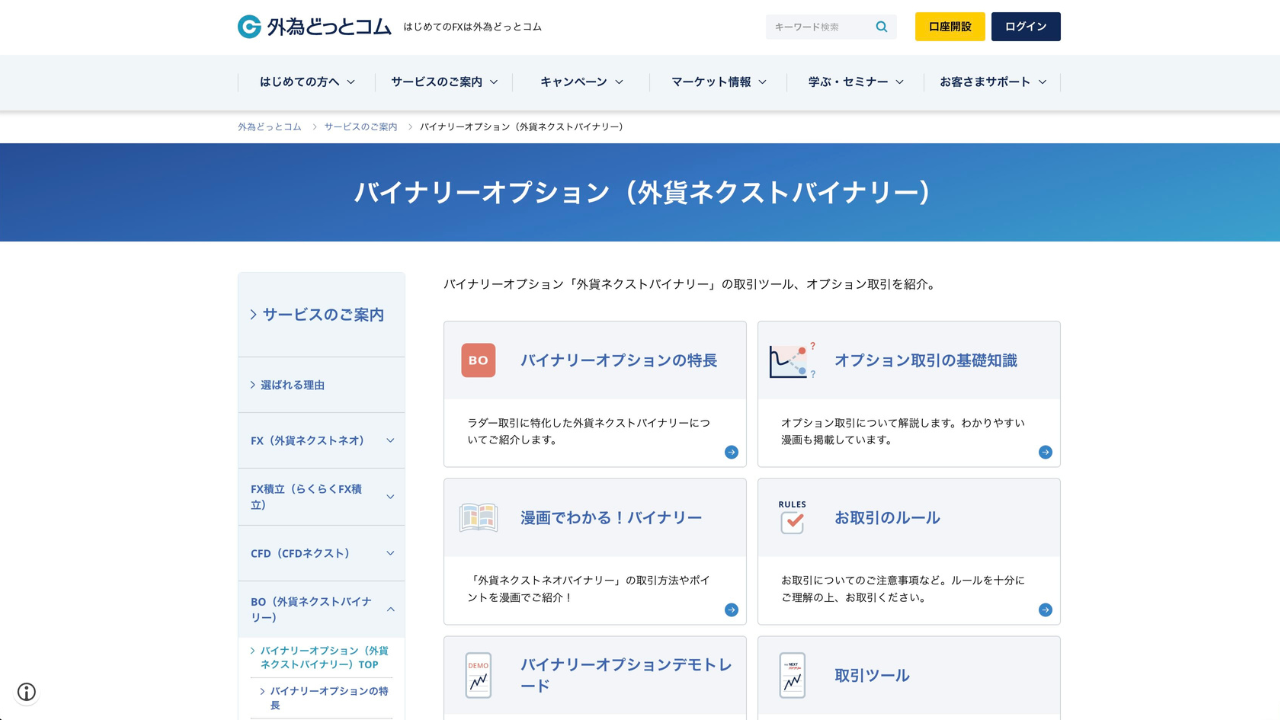Go to サービスのご案内 breadcrumb link
The image size is (1280, 720).
[x=361, y=127]
